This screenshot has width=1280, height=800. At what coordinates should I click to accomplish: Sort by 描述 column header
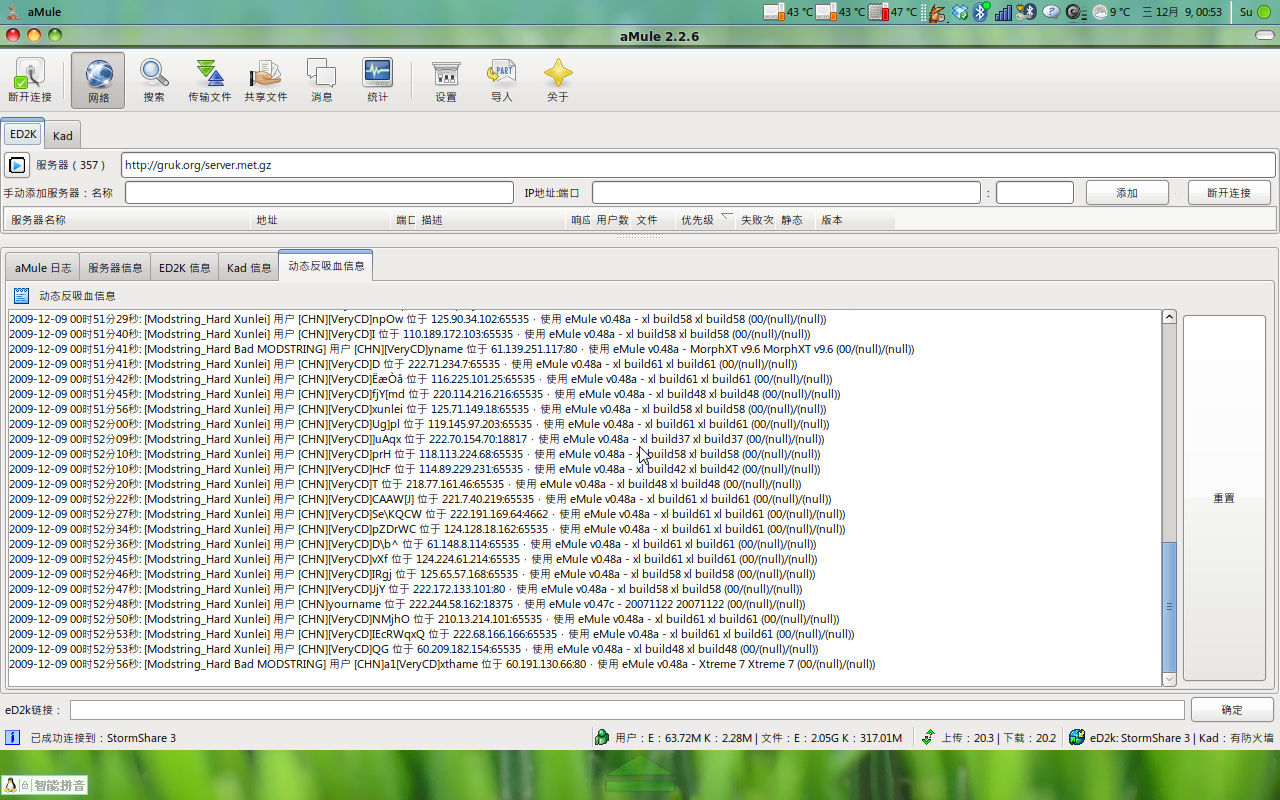(492, 220)
